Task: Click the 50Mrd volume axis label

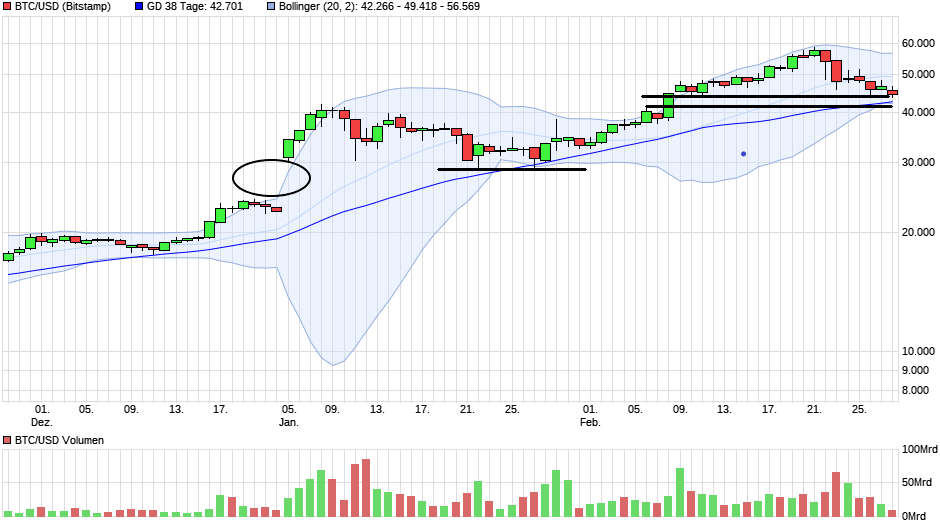Action: pos(917,482)
